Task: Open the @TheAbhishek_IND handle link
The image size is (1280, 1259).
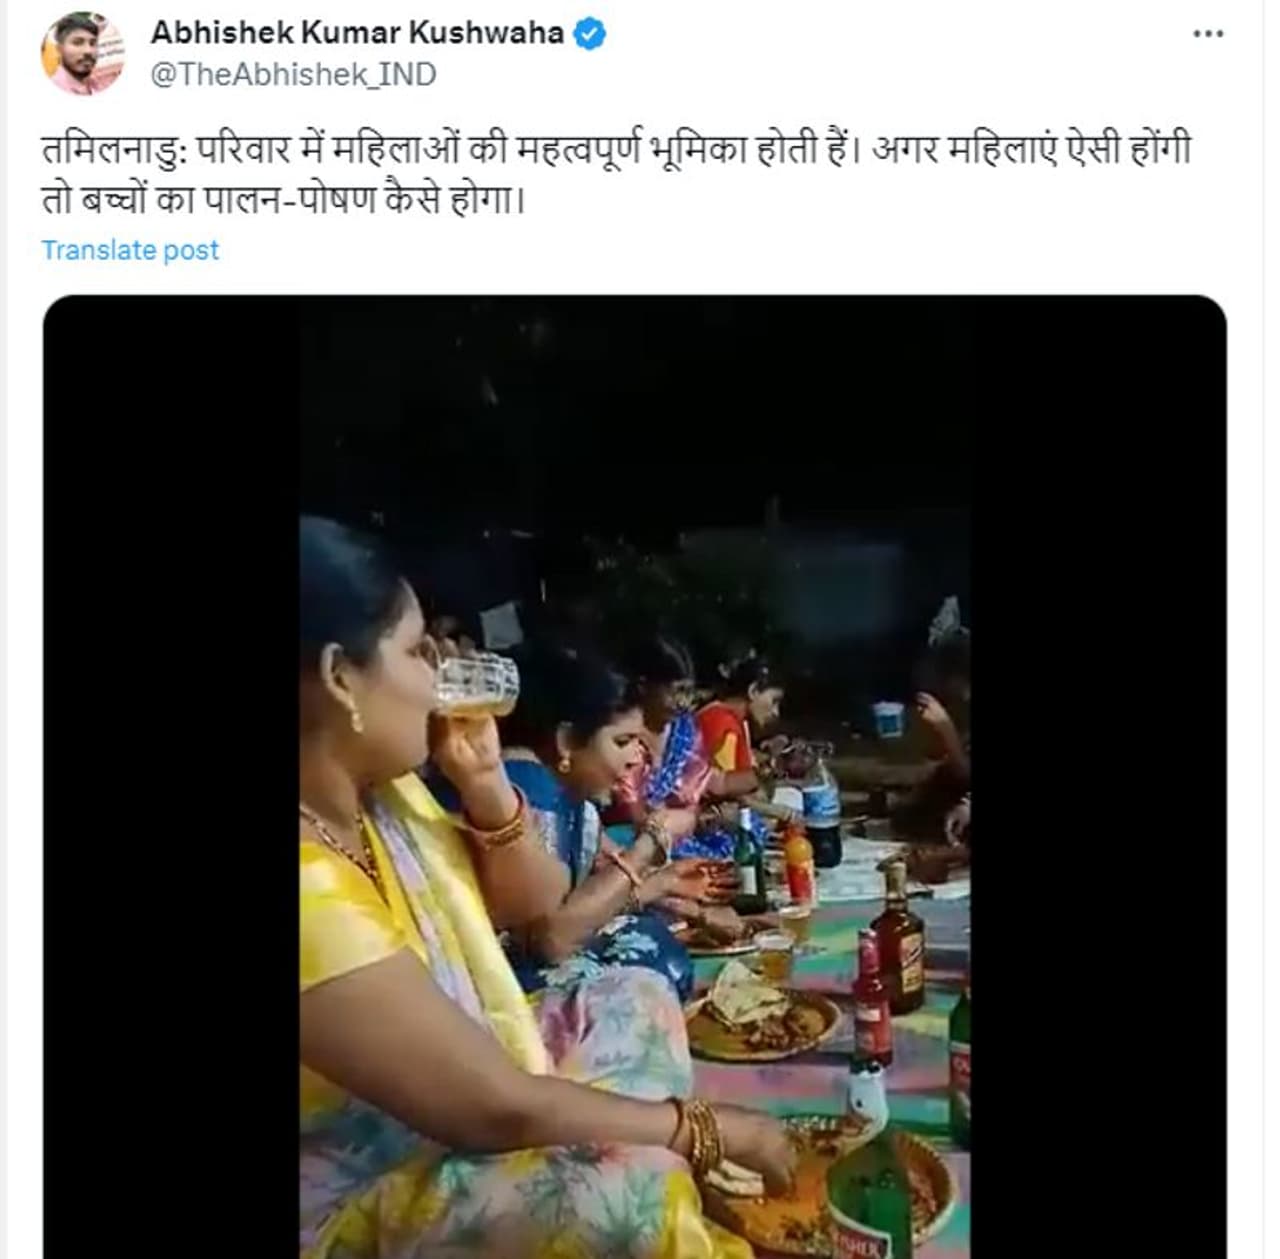Action: 293,75
